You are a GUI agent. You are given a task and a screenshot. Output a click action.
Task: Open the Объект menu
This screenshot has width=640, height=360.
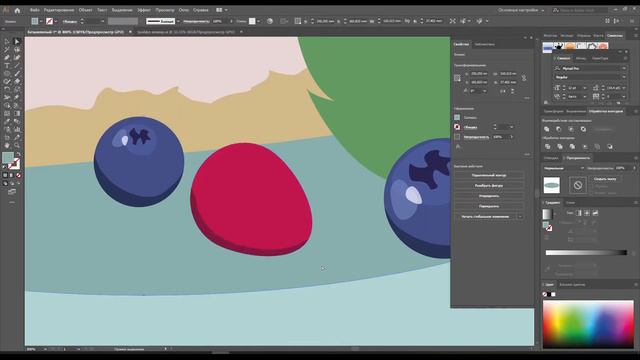click(x=85, y=10)
